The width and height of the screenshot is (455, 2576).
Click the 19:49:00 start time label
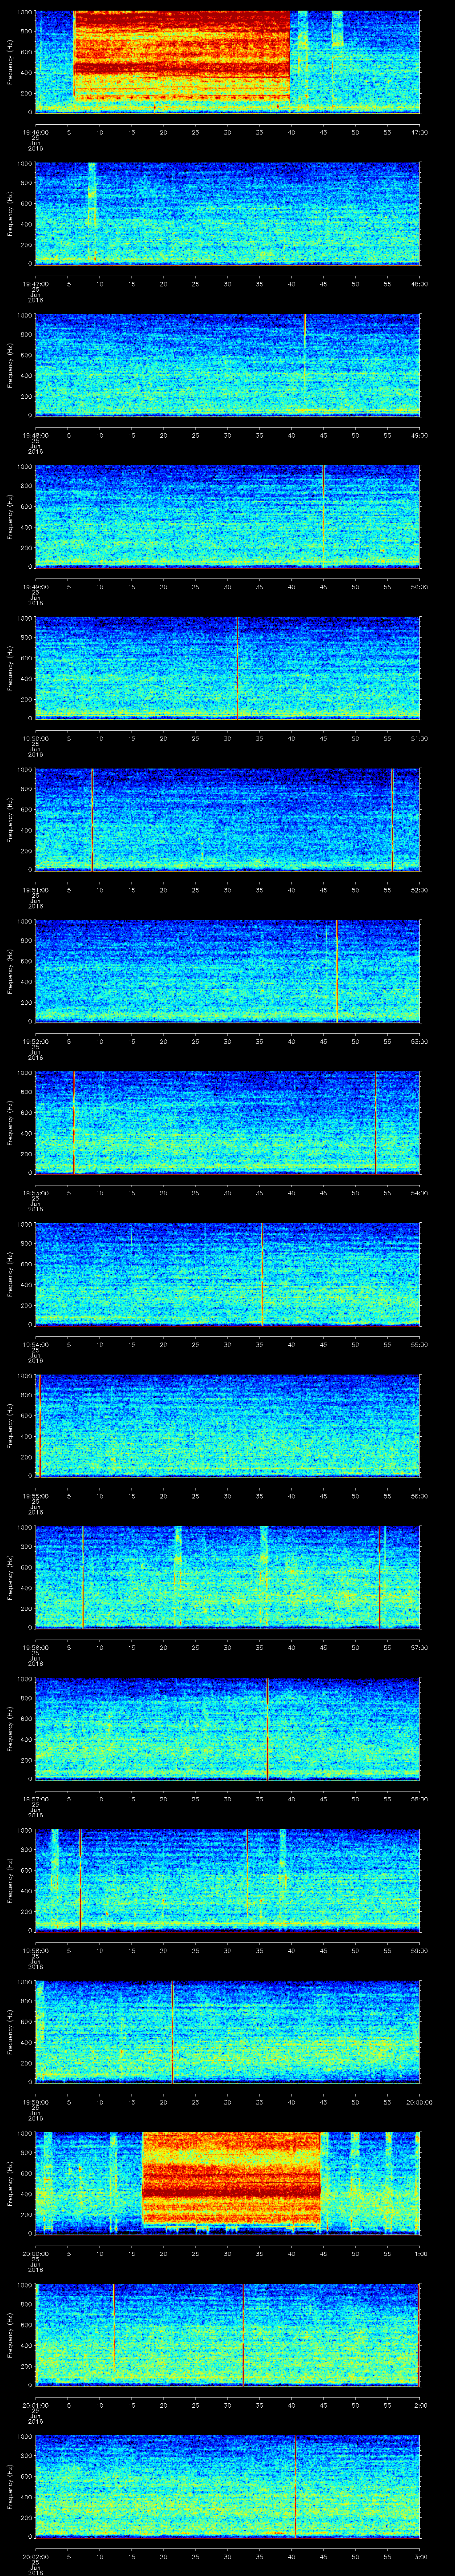point(35,587)
